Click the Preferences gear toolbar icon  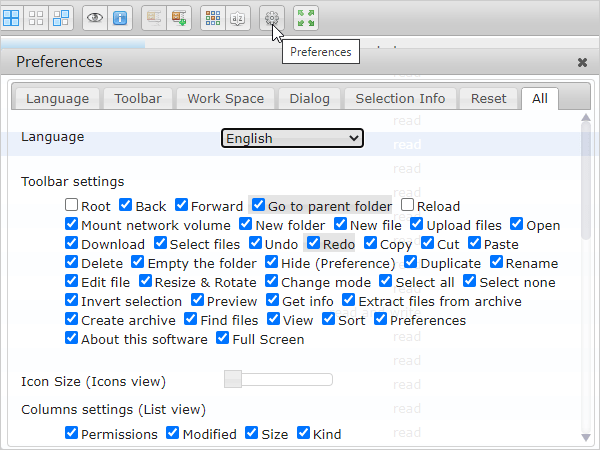[272, 18]
